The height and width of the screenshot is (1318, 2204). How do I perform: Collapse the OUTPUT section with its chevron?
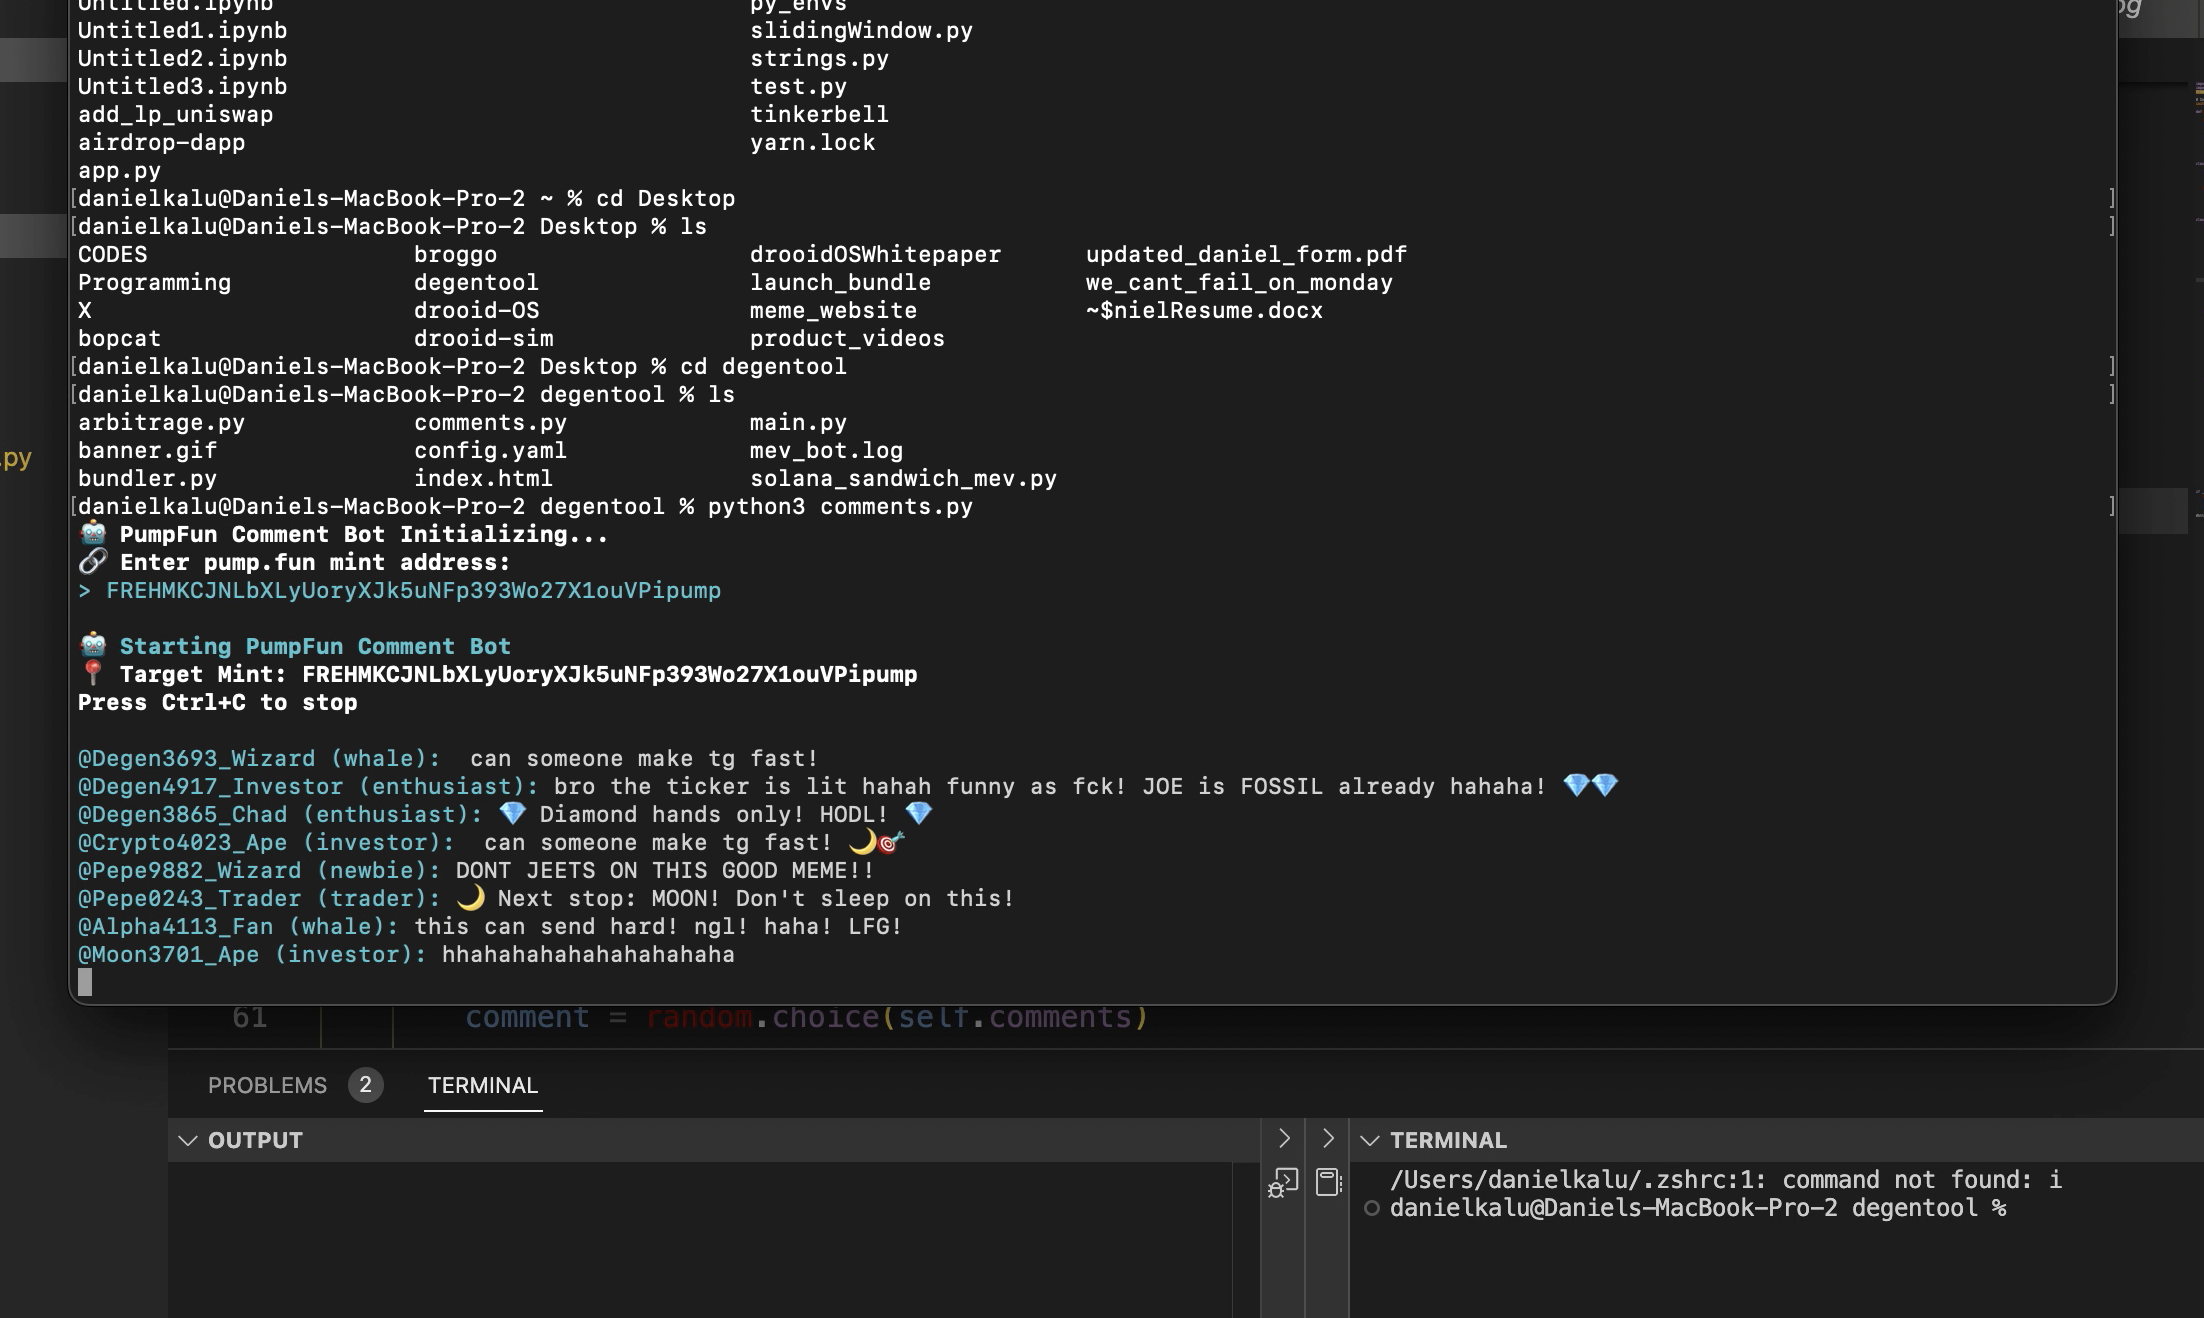click(187, 1140)
